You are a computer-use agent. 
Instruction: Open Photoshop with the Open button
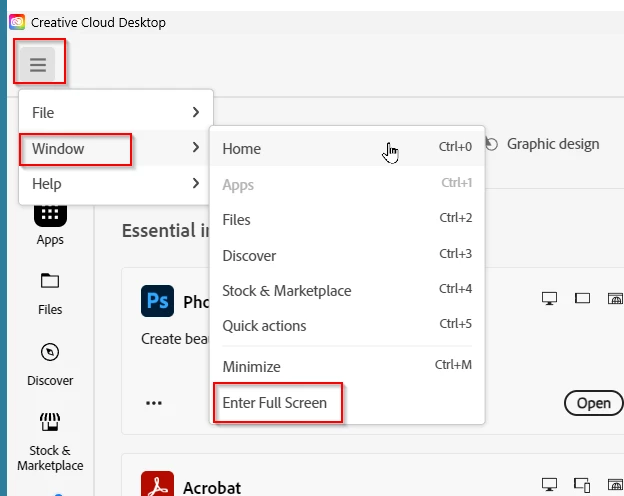[x=593, y=403]
